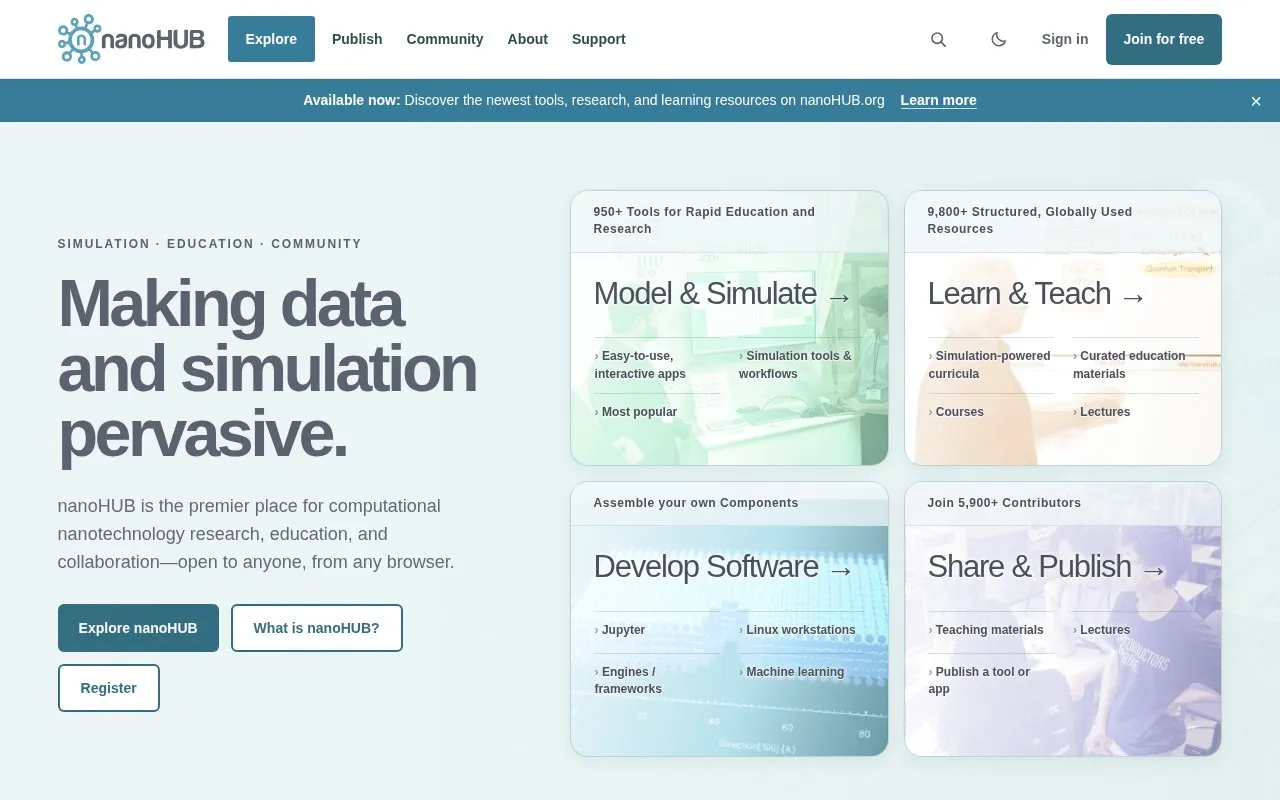This screenshot has height=800, width=1280.
Task: Follow the Learn more banner link
Action: click(x=938, y=100)
